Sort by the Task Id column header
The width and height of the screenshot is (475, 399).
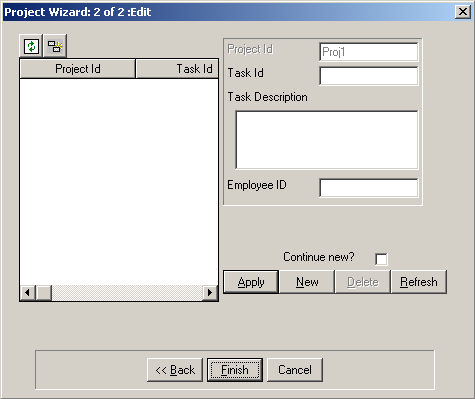[177, 69]
